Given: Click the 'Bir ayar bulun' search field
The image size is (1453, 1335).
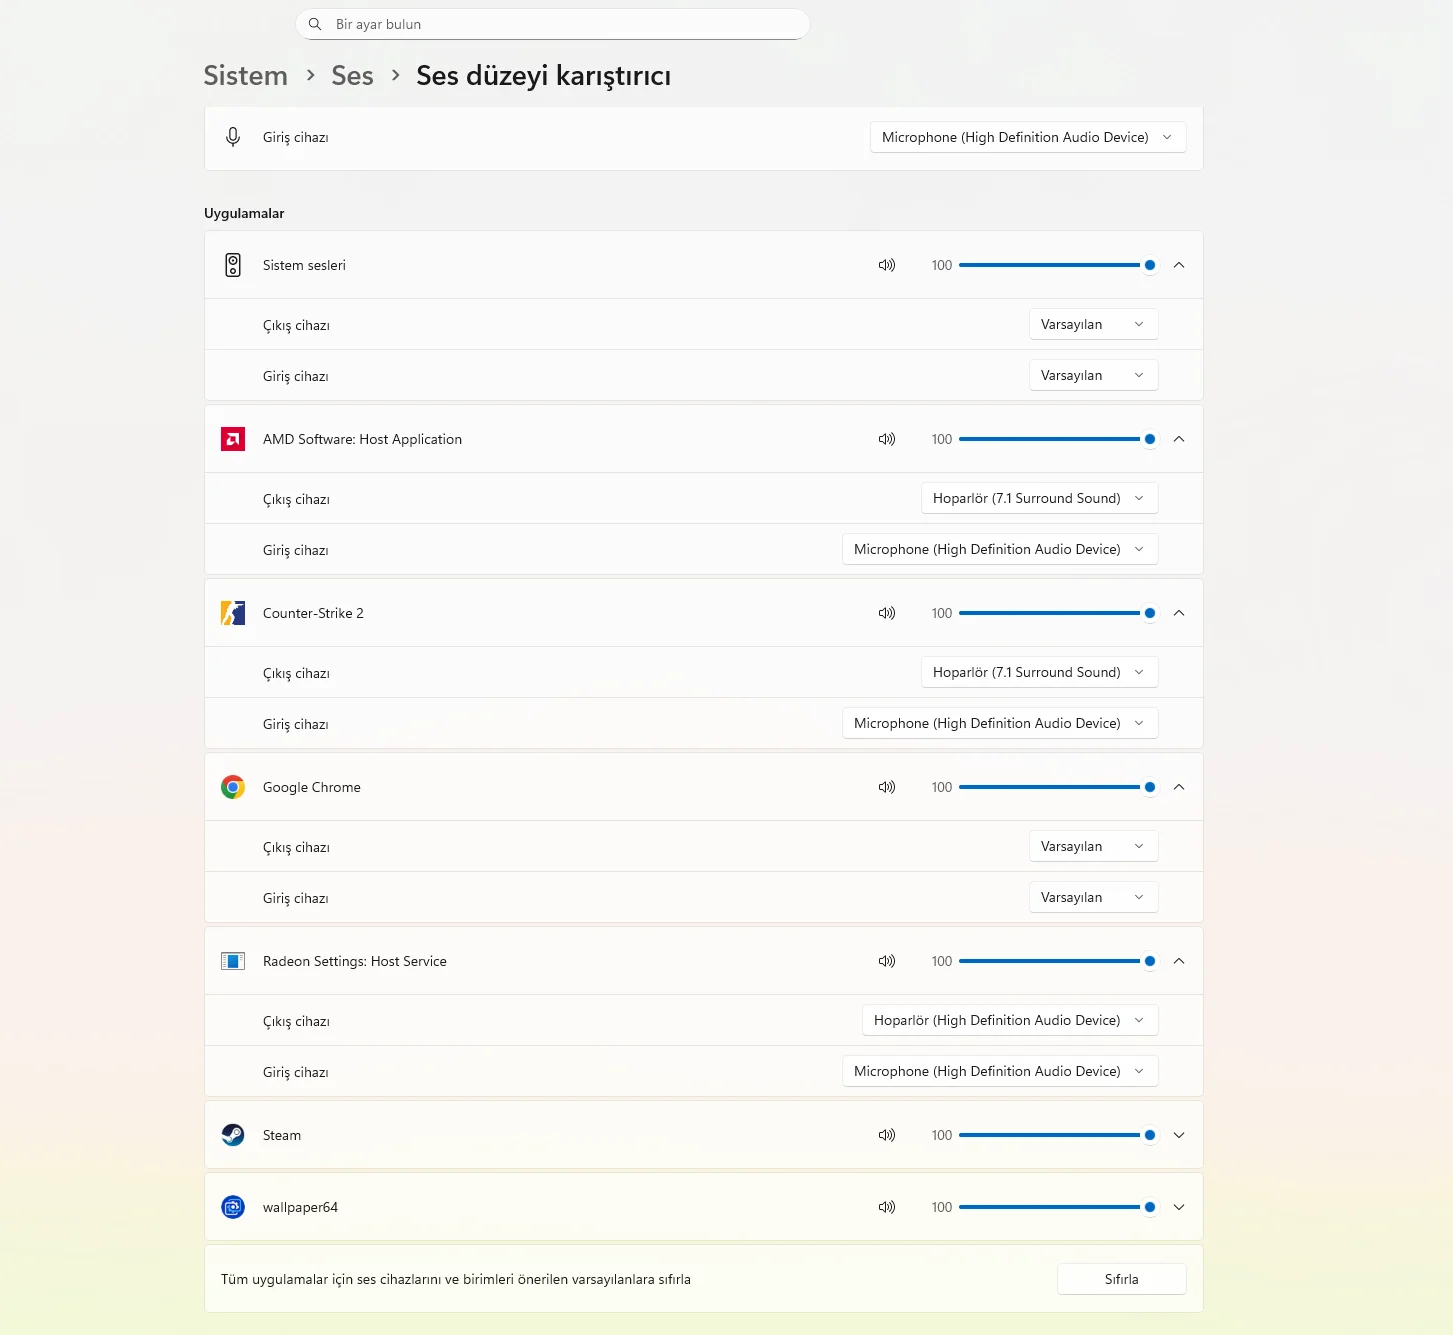Looking at the screenshot, I should click(560, 24).
